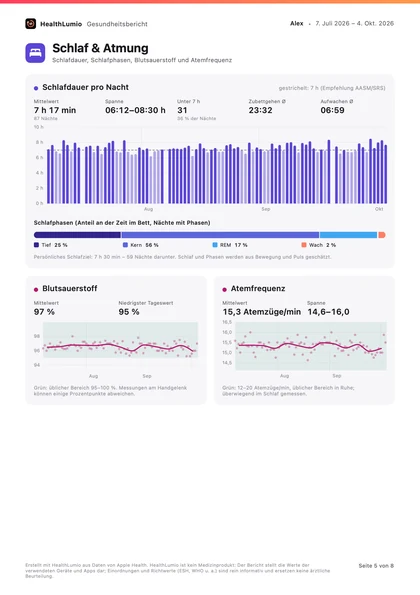420x595 pixels.
Task: Click the Kern 56 % legend text
Action: pyautogui.click(x=145, y=245)
